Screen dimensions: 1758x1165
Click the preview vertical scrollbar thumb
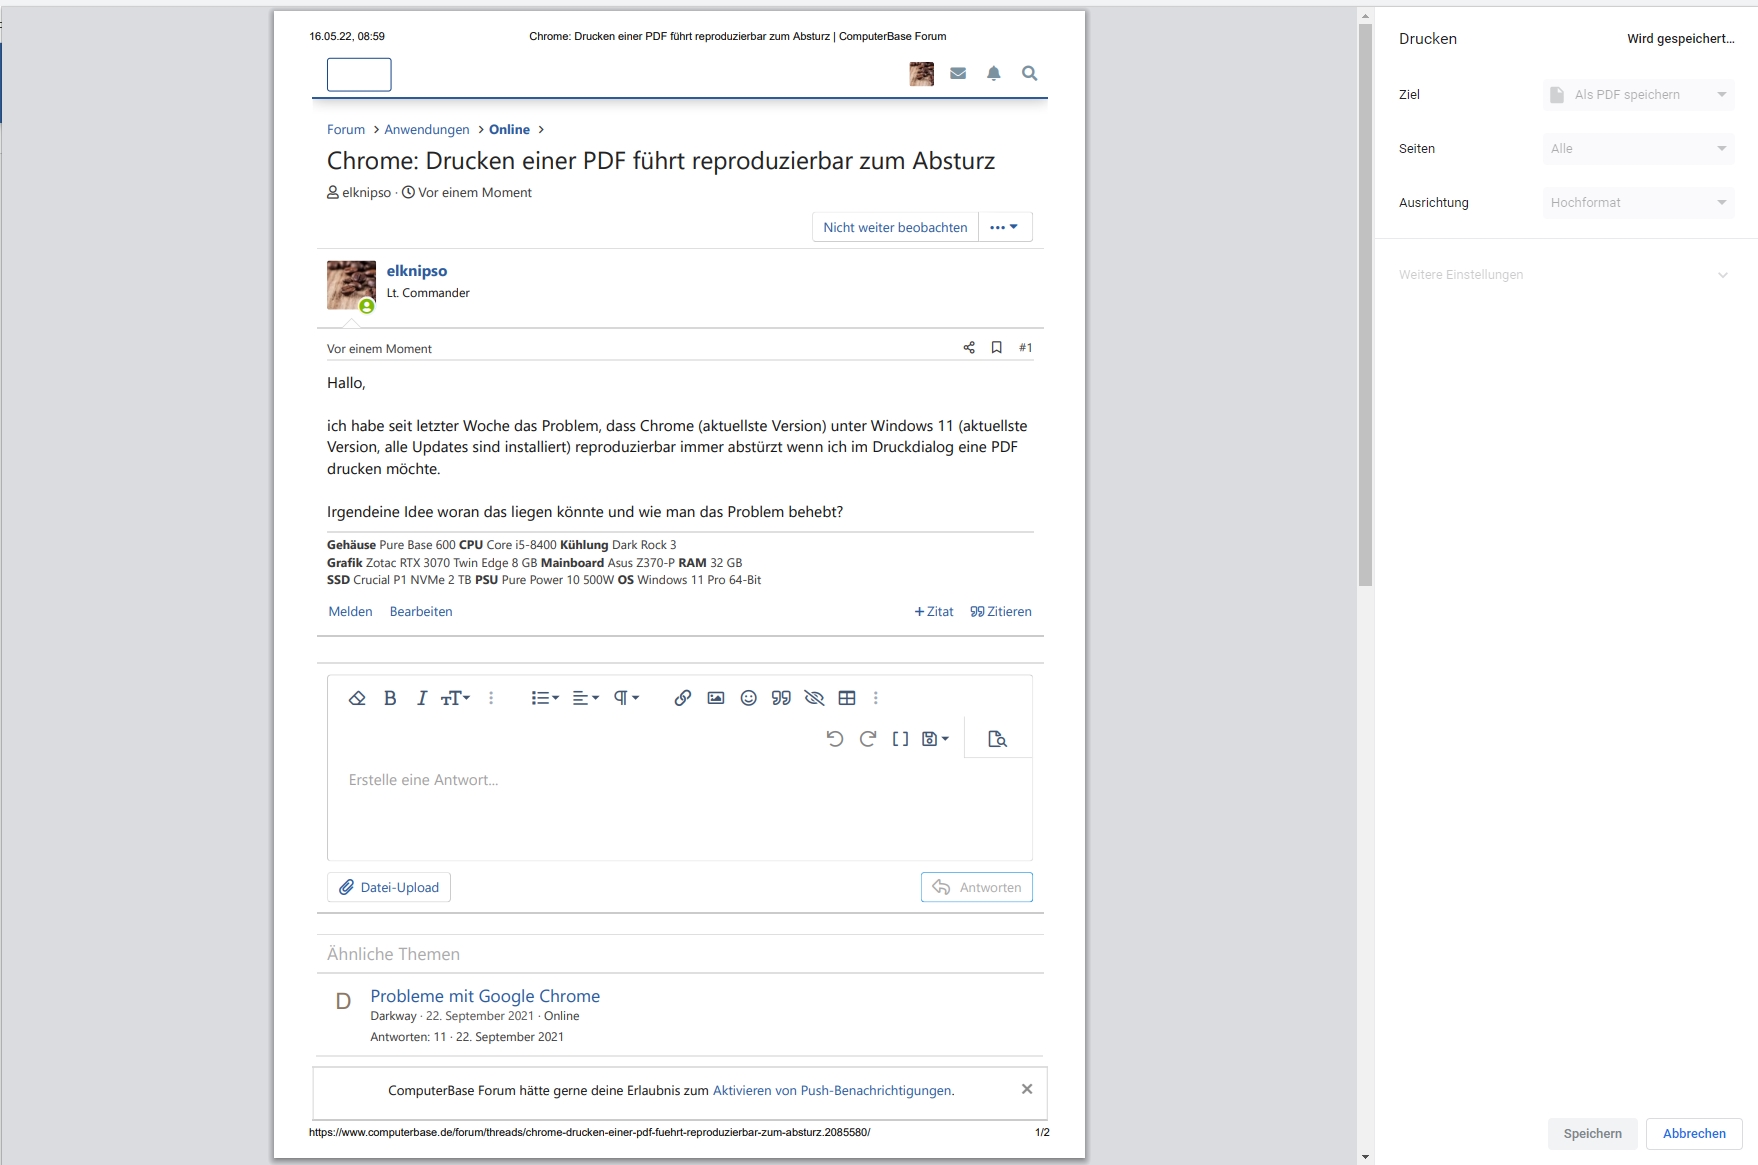pos(1365,304)
